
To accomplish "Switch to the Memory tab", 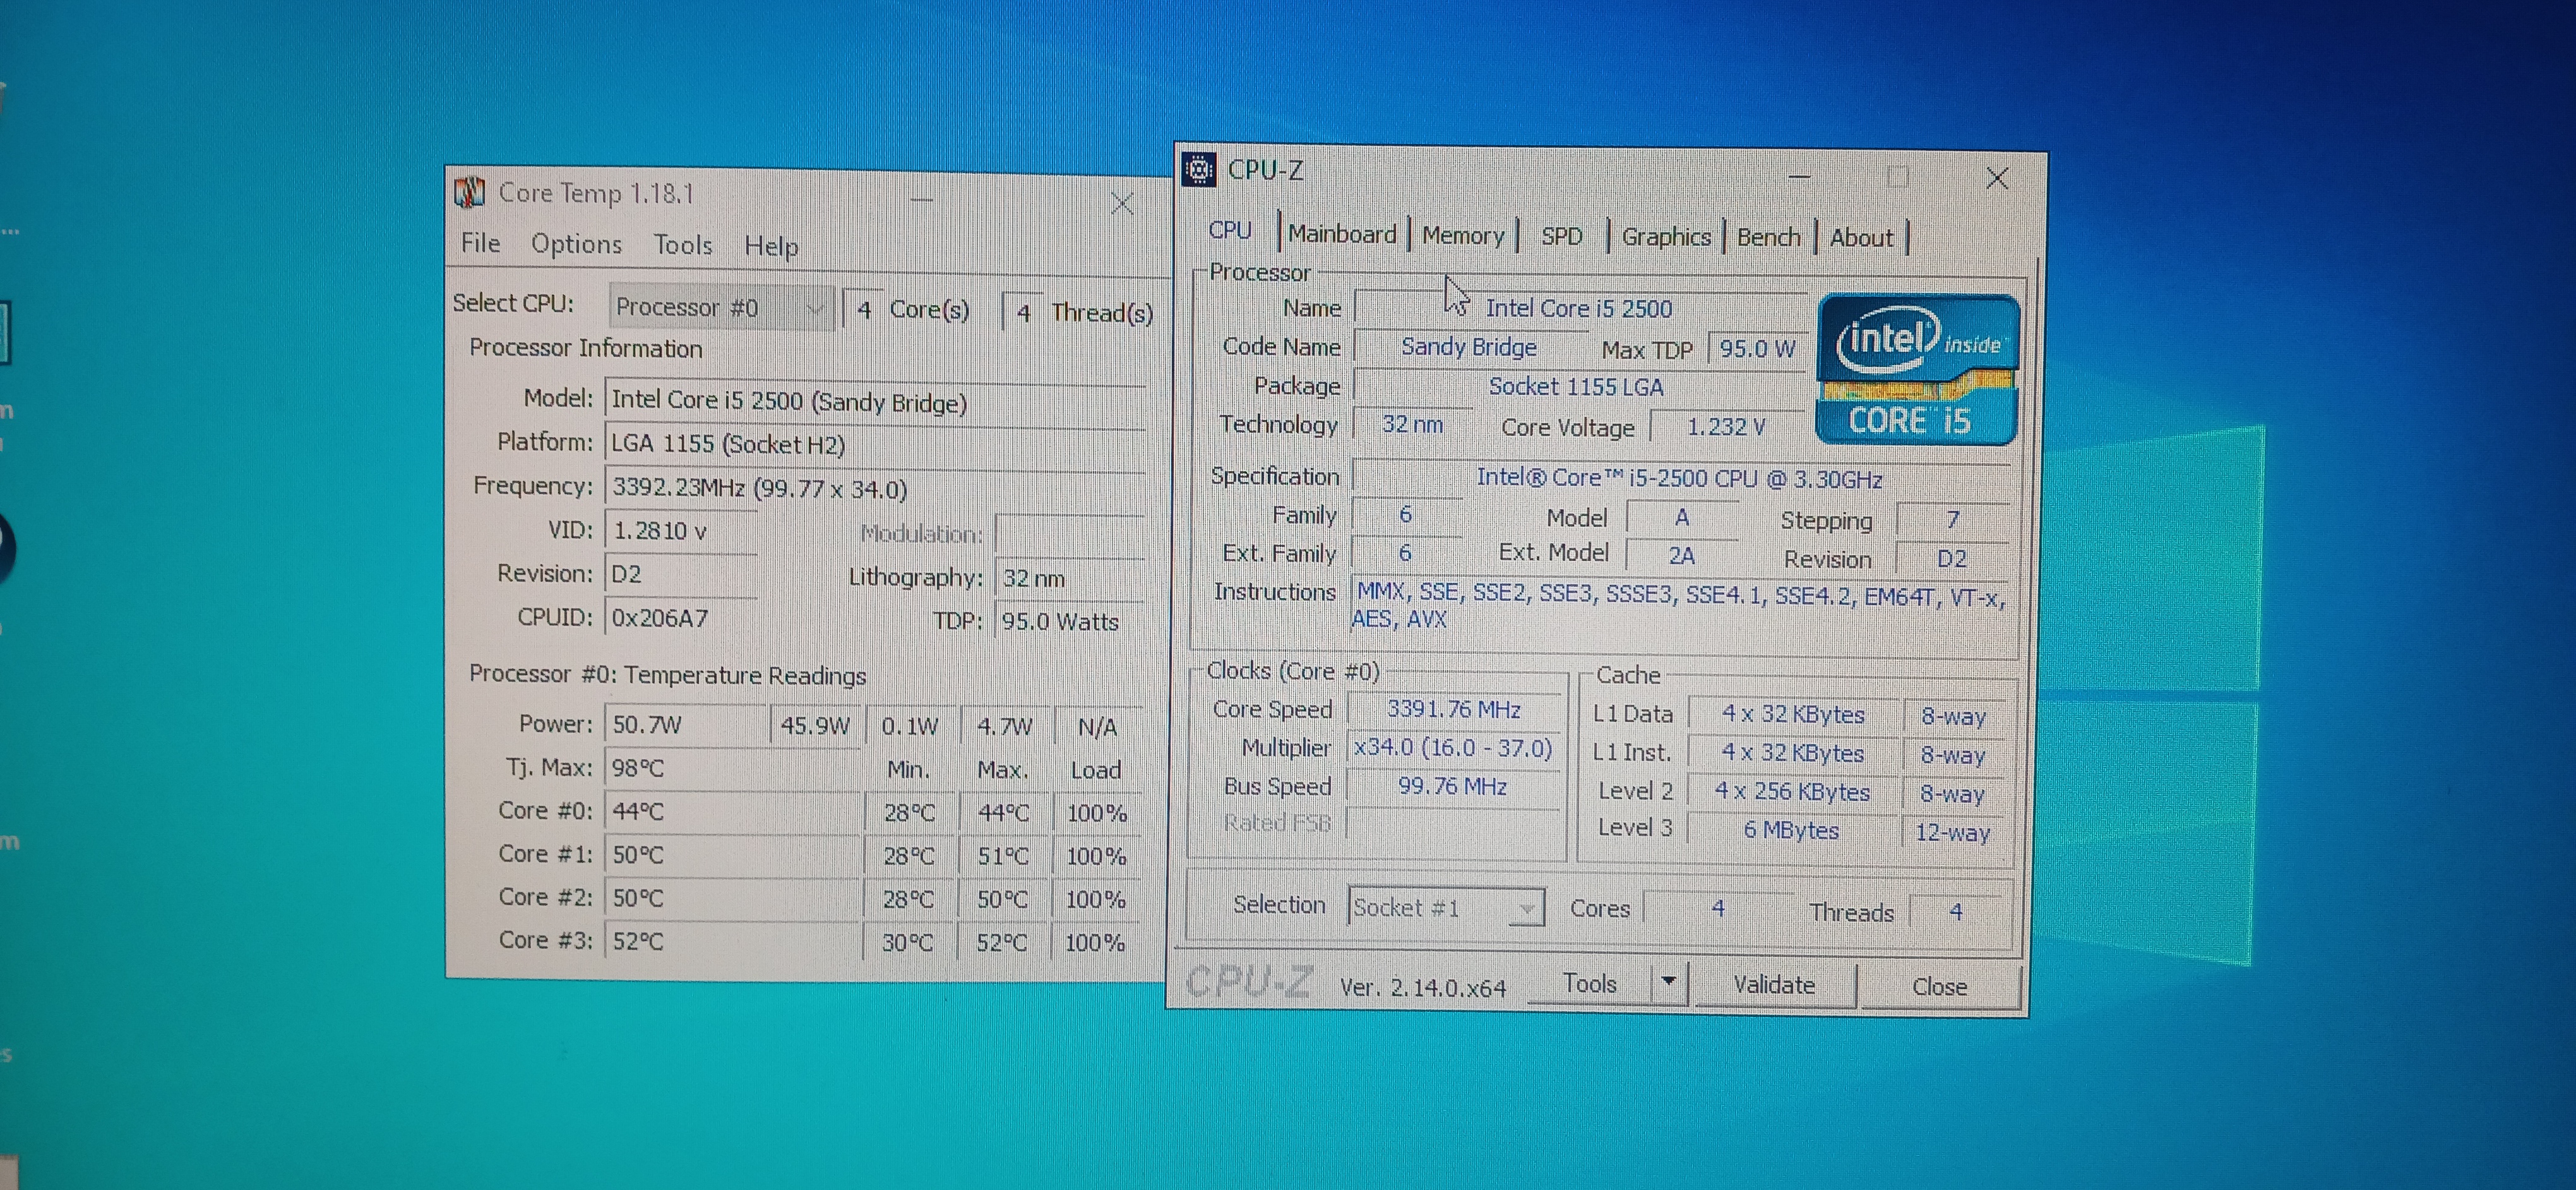I will 1462,236.
